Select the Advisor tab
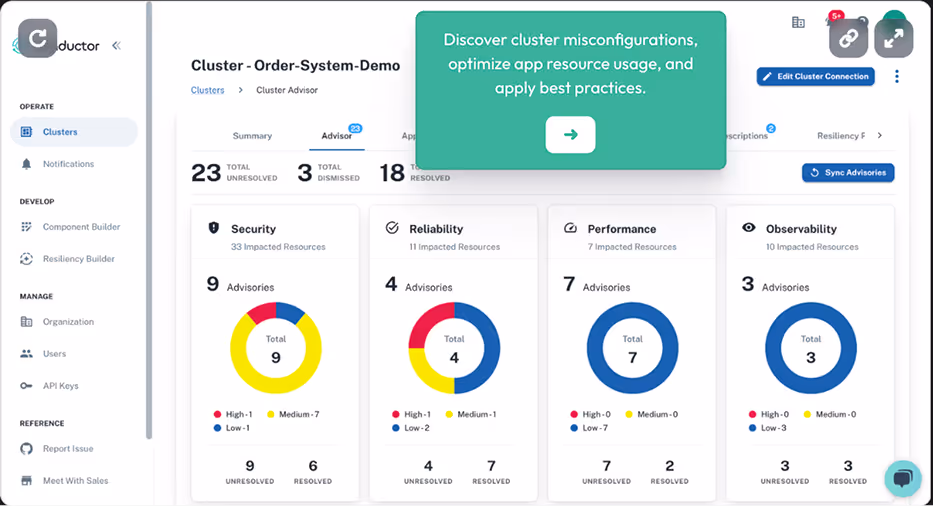Screen dimensions: 933x506 pyautogui.click(x=337, y=136)
